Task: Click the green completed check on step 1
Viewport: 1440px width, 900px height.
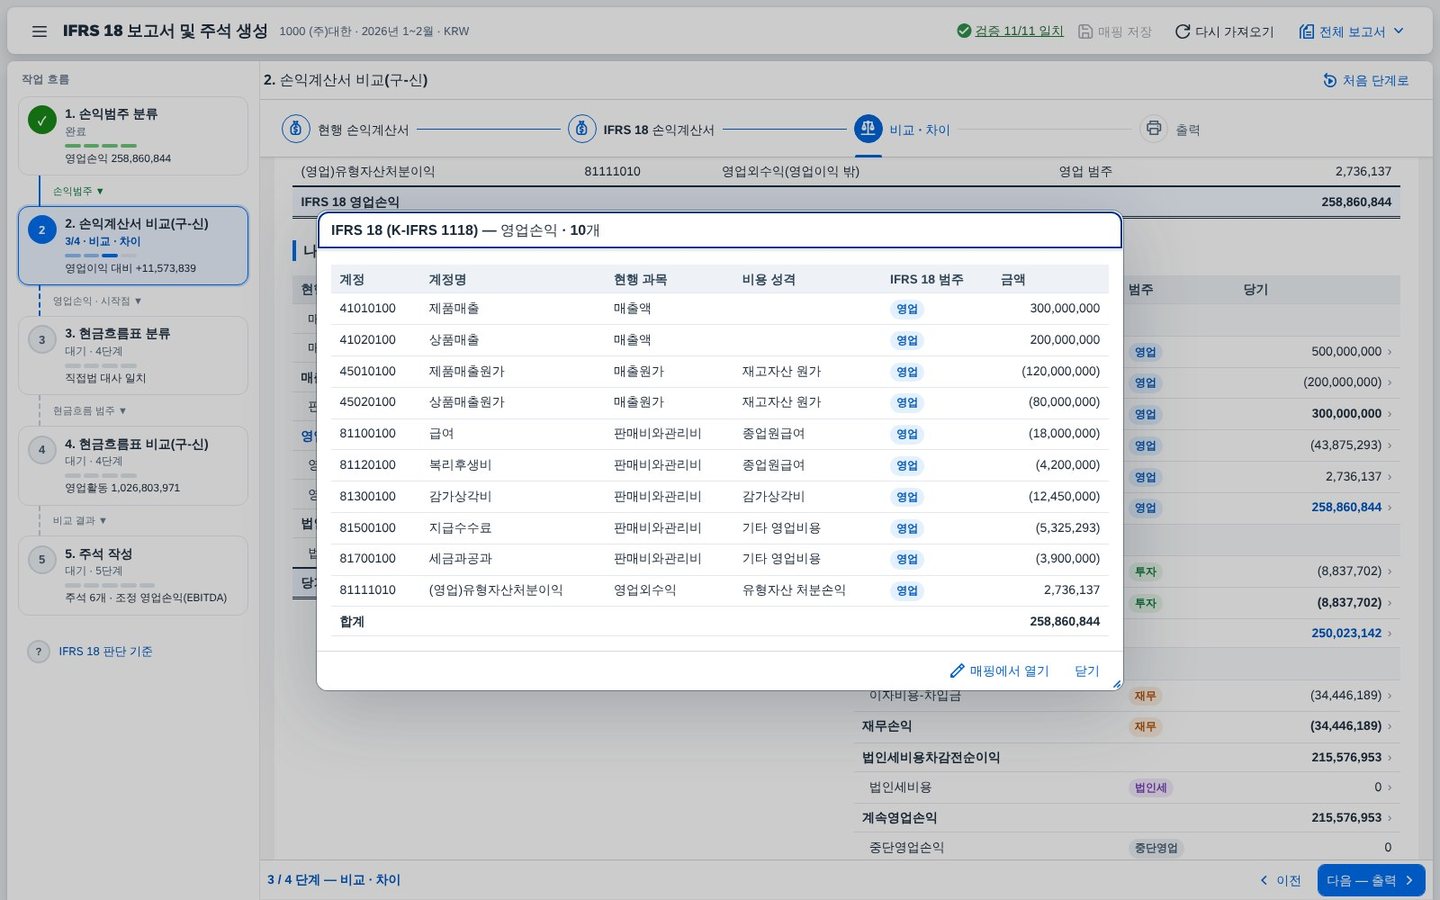Action: (42, 120)
